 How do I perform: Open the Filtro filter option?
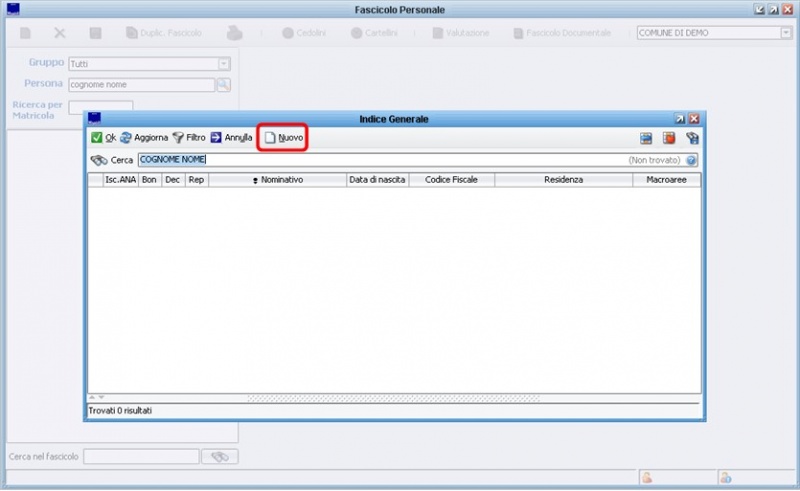pyautogui.click(x=189, y=138)
